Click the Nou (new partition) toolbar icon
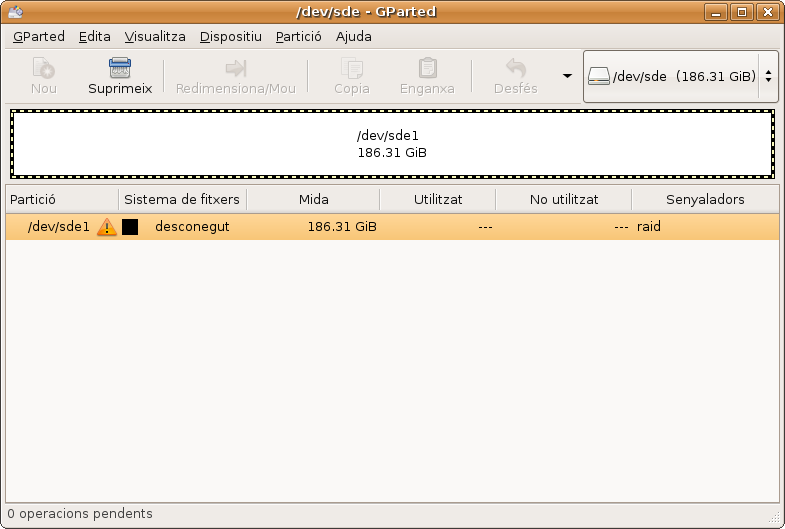Image resolution: width=785 pixels, height=529 pixels. click(x=43, y=69)
